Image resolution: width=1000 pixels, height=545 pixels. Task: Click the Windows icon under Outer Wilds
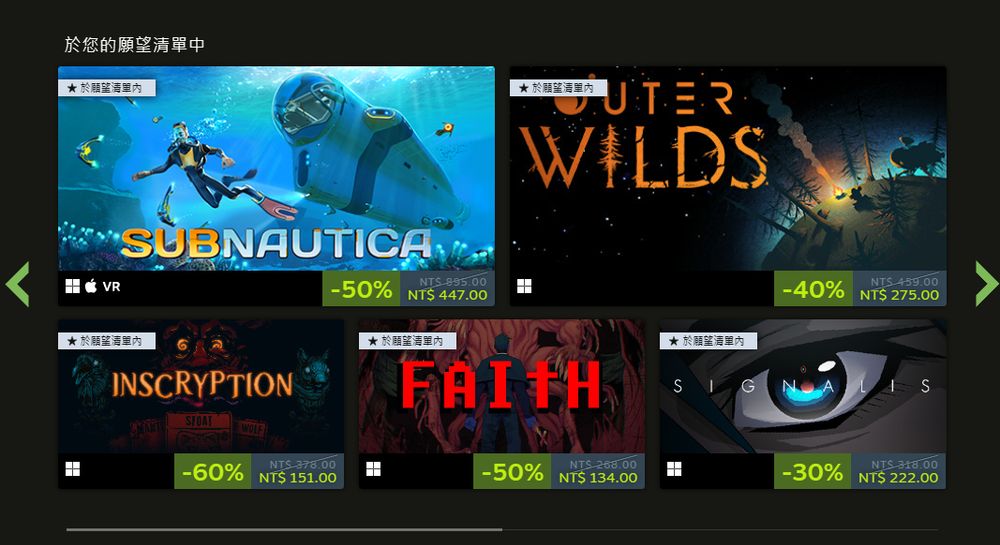[x=524, y=286]
